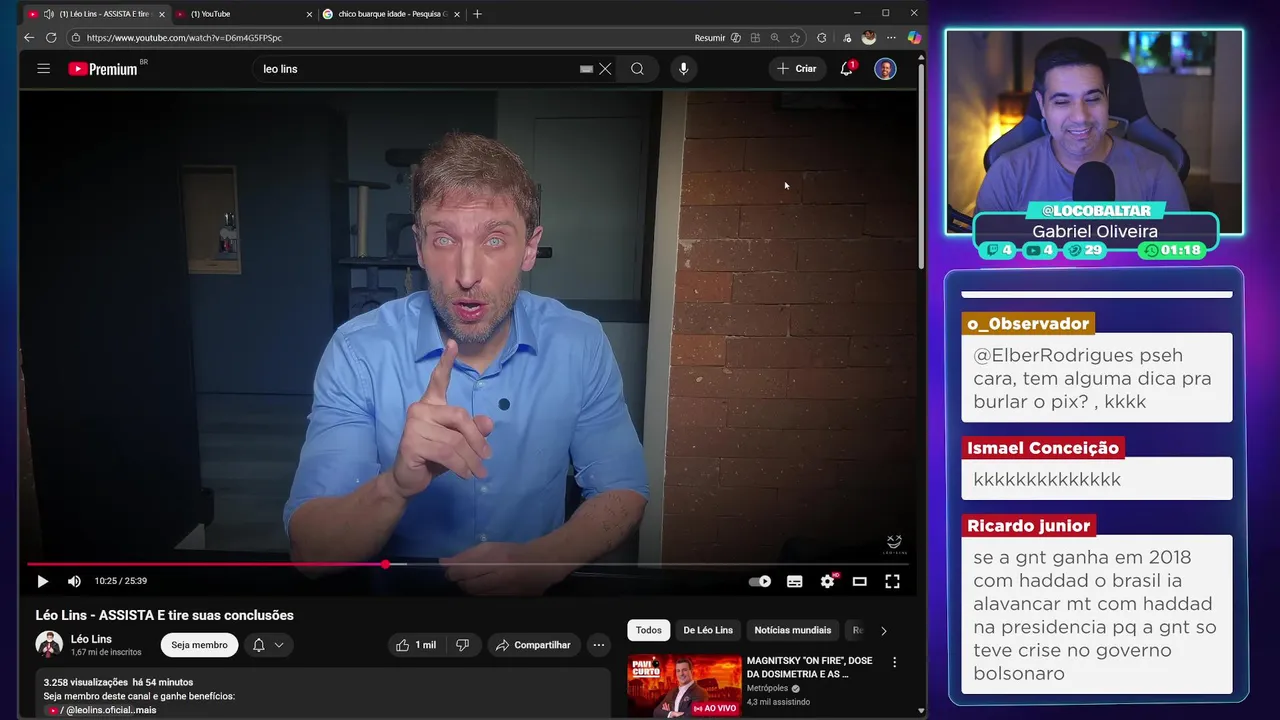This screenshot has width=1280, height=720.
Task: Open browser extensions puzzle icon
Action: click(x=822, y=38)
